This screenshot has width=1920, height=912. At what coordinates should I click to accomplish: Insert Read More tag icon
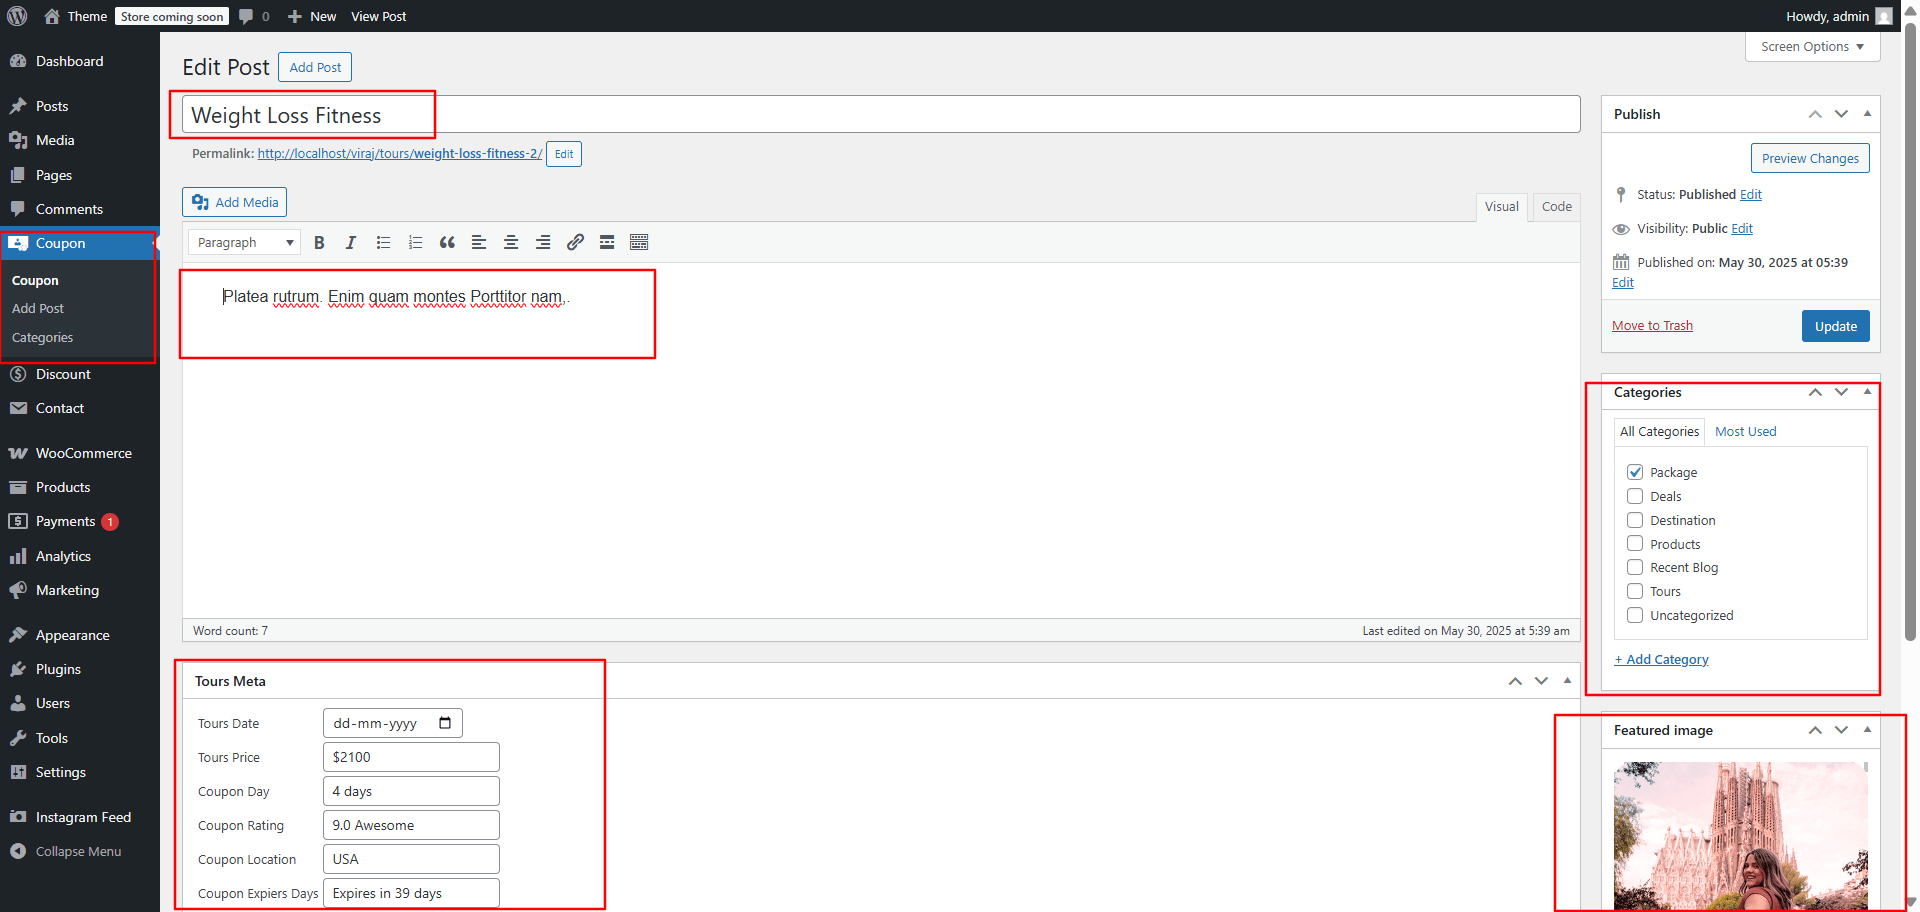(607, 243)
